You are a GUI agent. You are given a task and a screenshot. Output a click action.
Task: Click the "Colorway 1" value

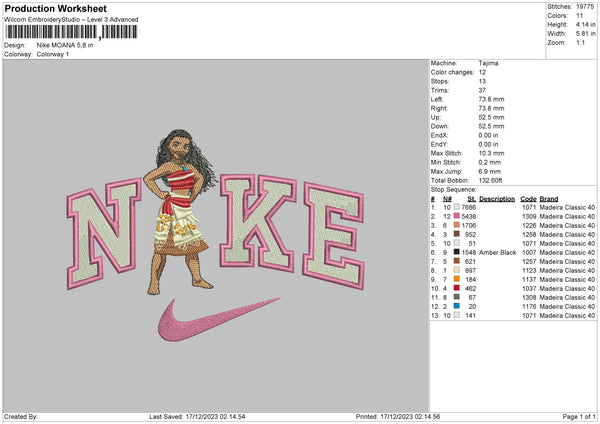pyautogui.click(x=53, y=54)
